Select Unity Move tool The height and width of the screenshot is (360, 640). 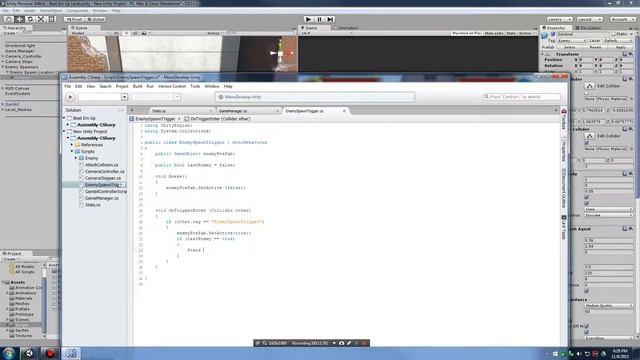19,19
